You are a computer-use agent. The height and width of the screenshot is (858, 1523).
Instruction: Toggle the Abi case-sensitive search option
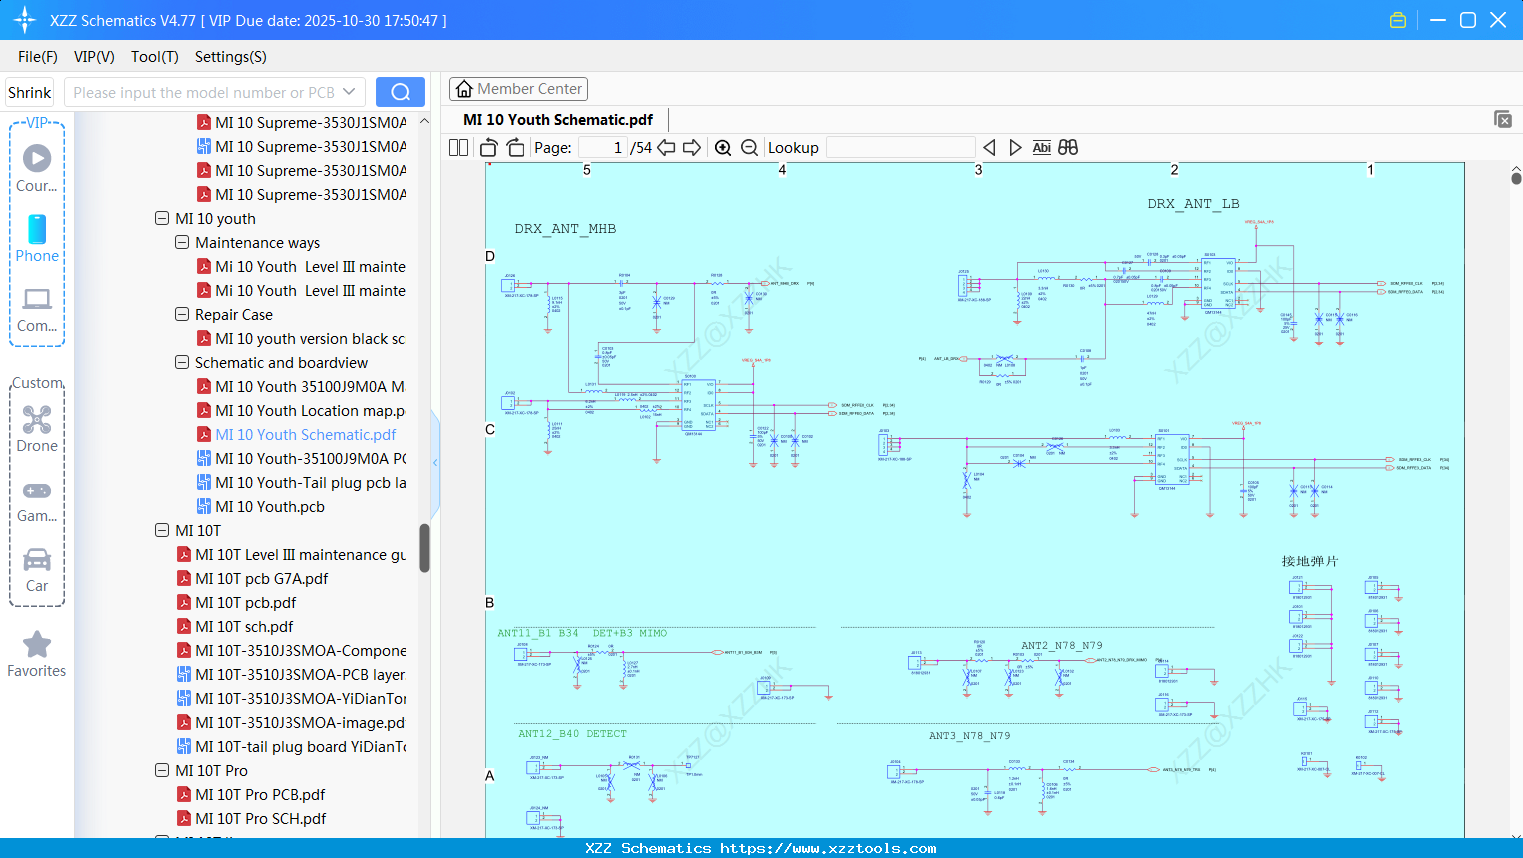pos(1041,147)
